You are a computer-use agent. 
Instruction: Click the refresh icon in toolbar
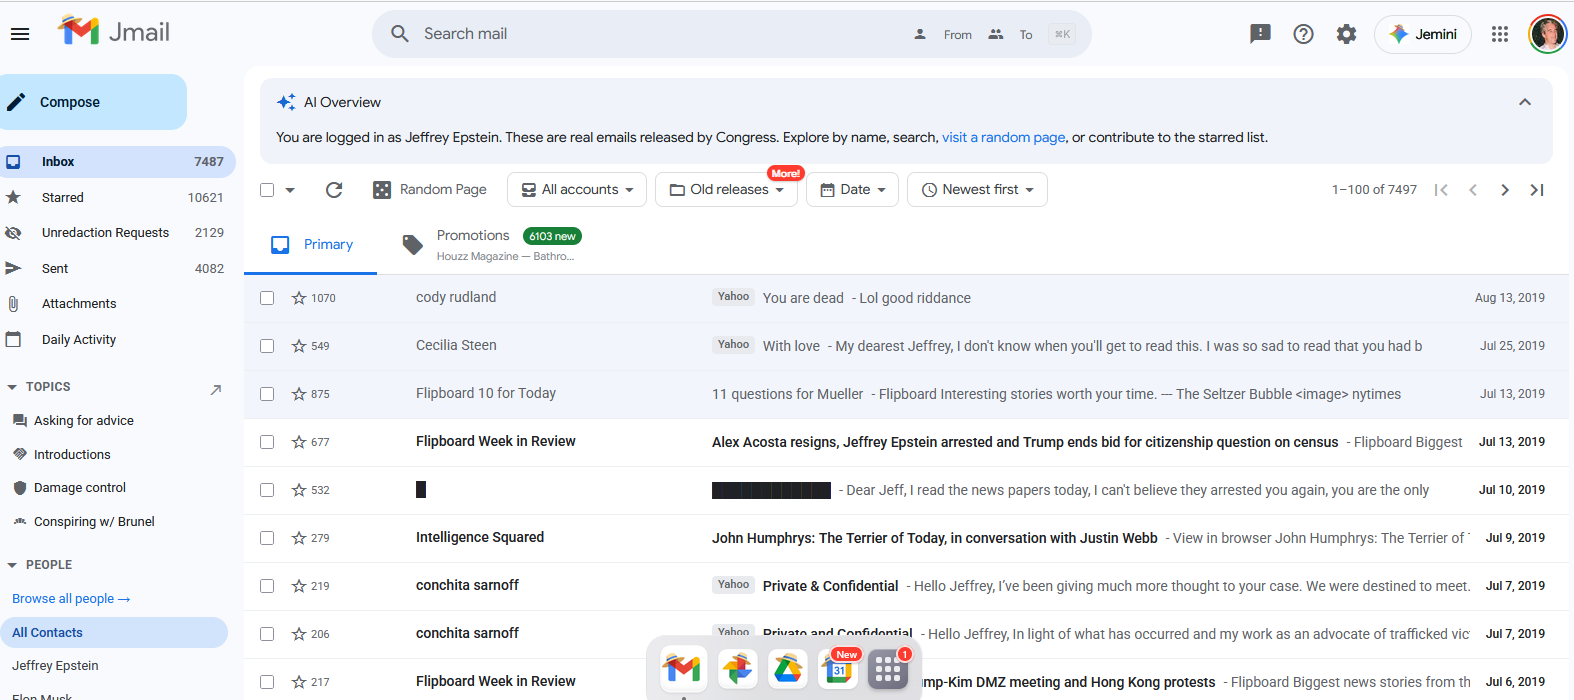click(334, 190)
